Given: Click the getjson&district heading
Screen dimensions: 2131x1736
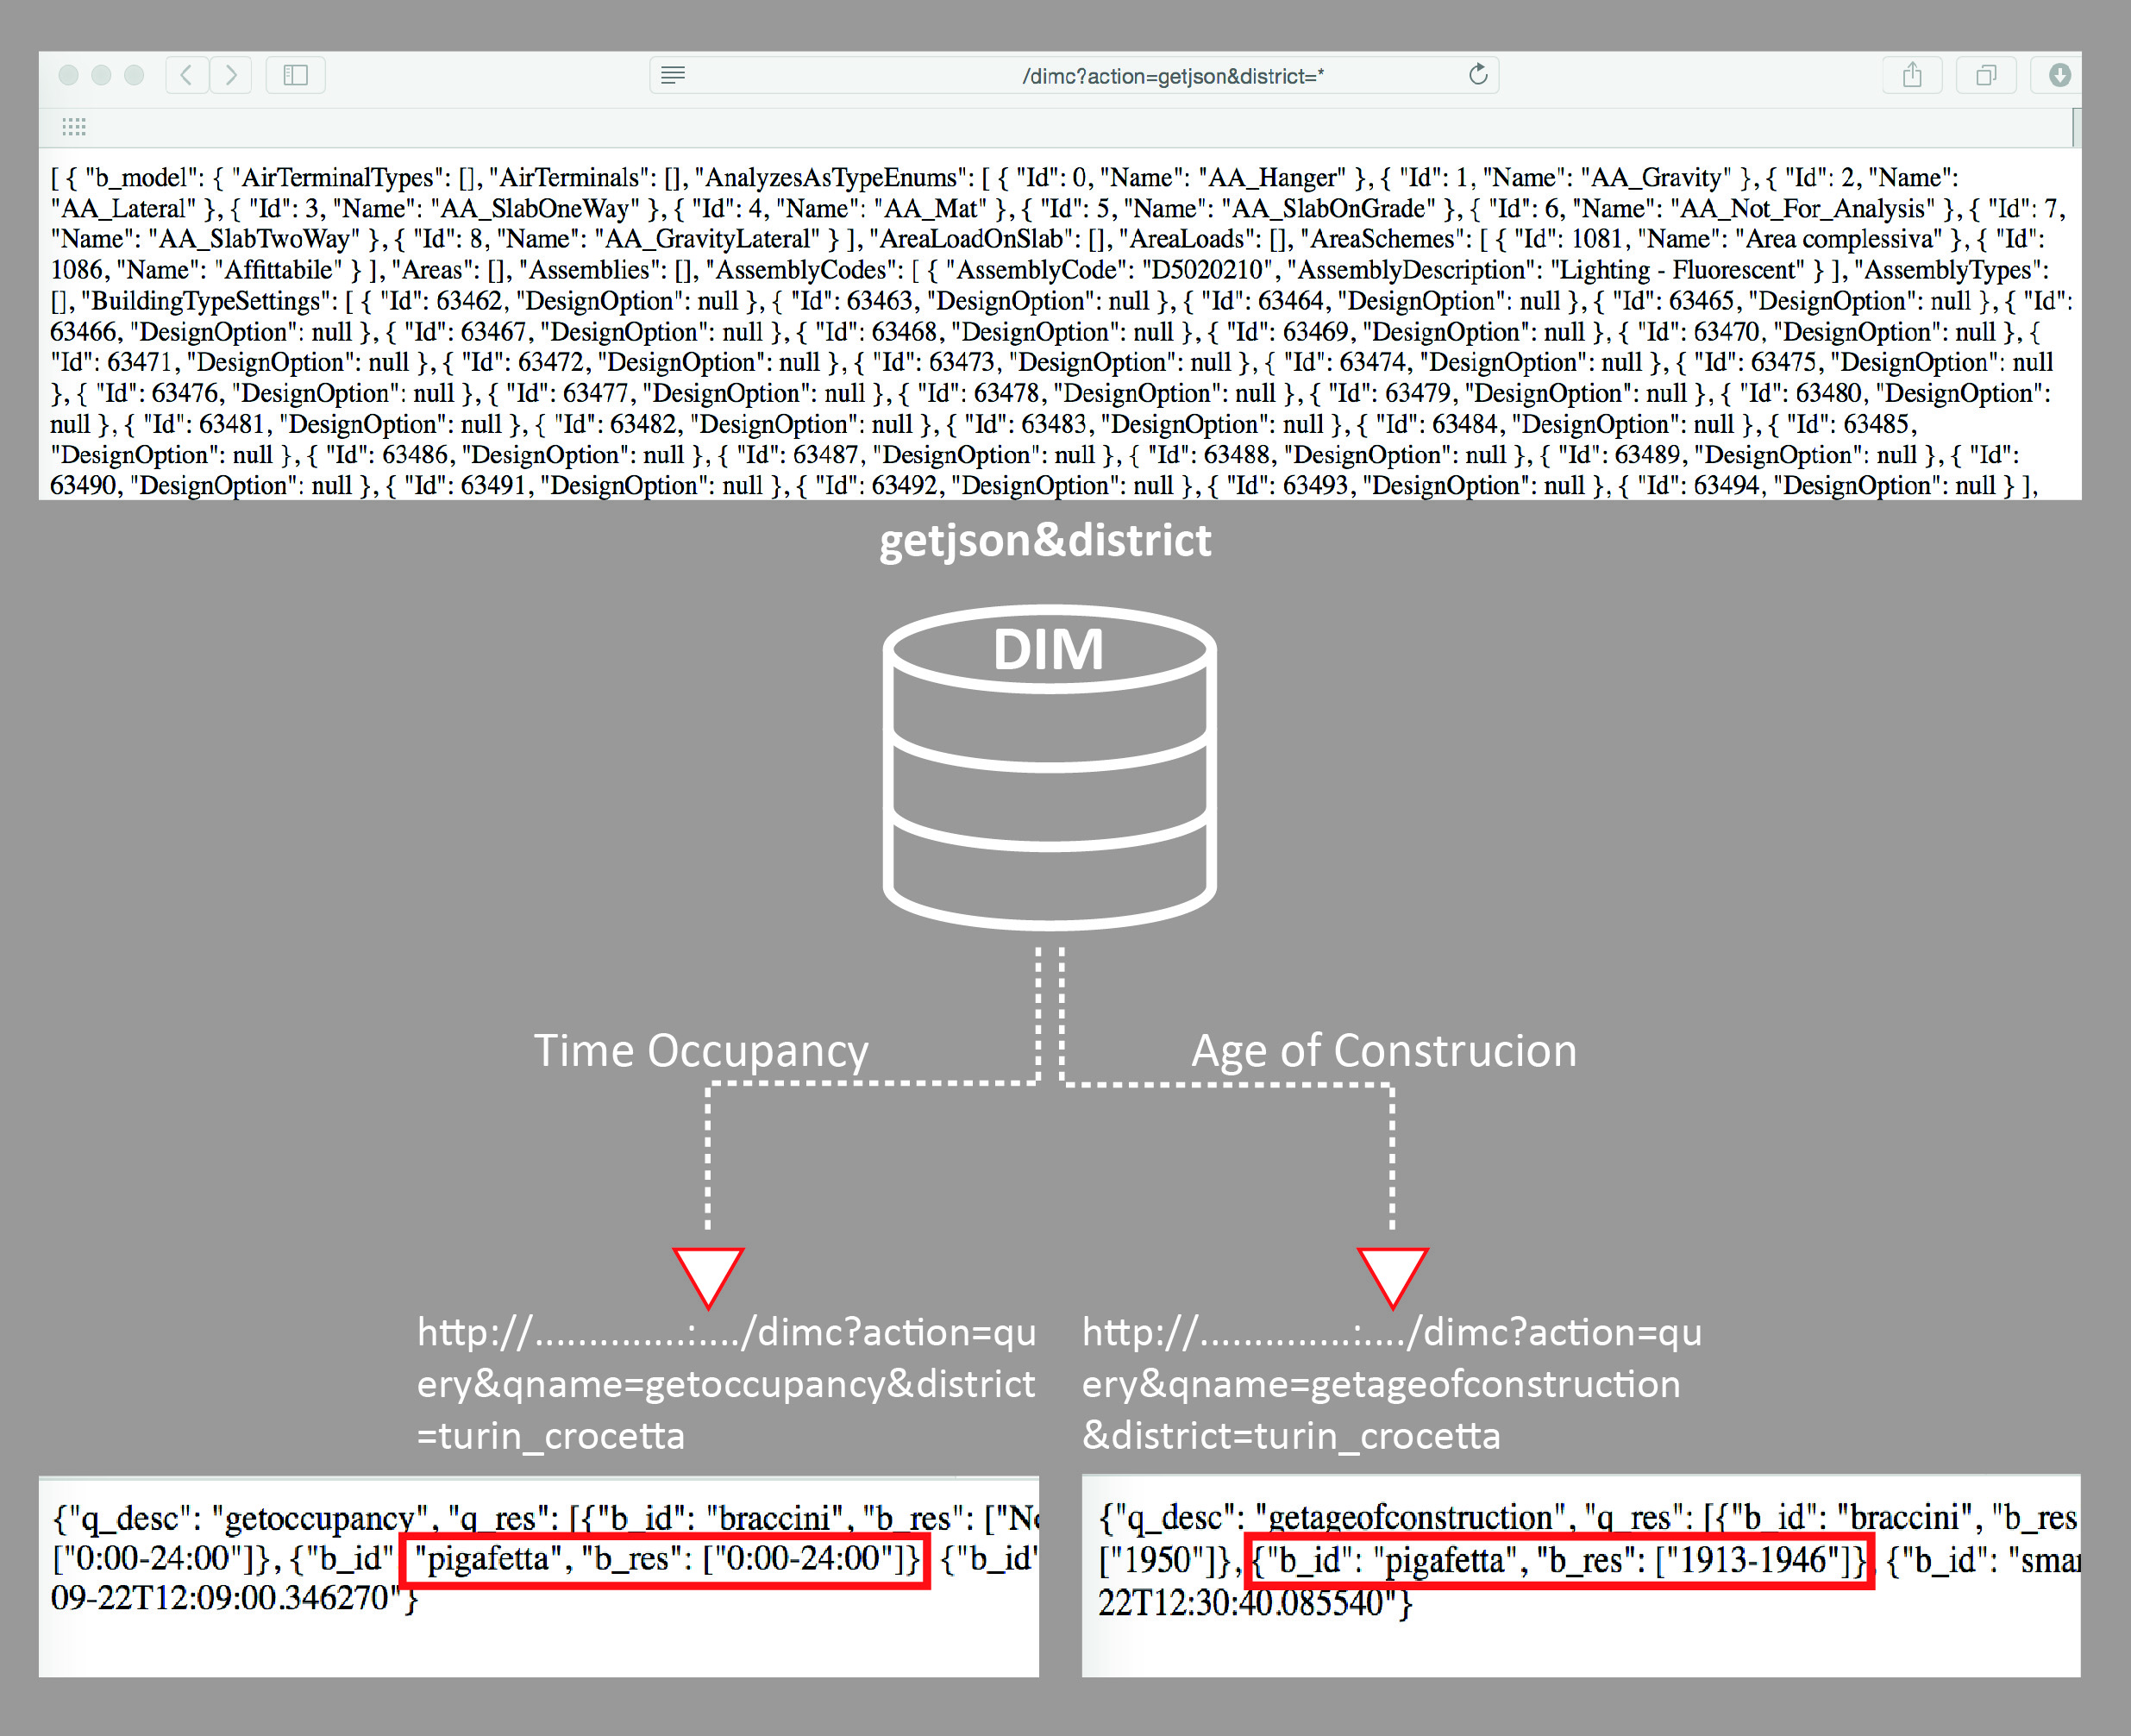Looking at the screenshot, I should point(1045,540).
